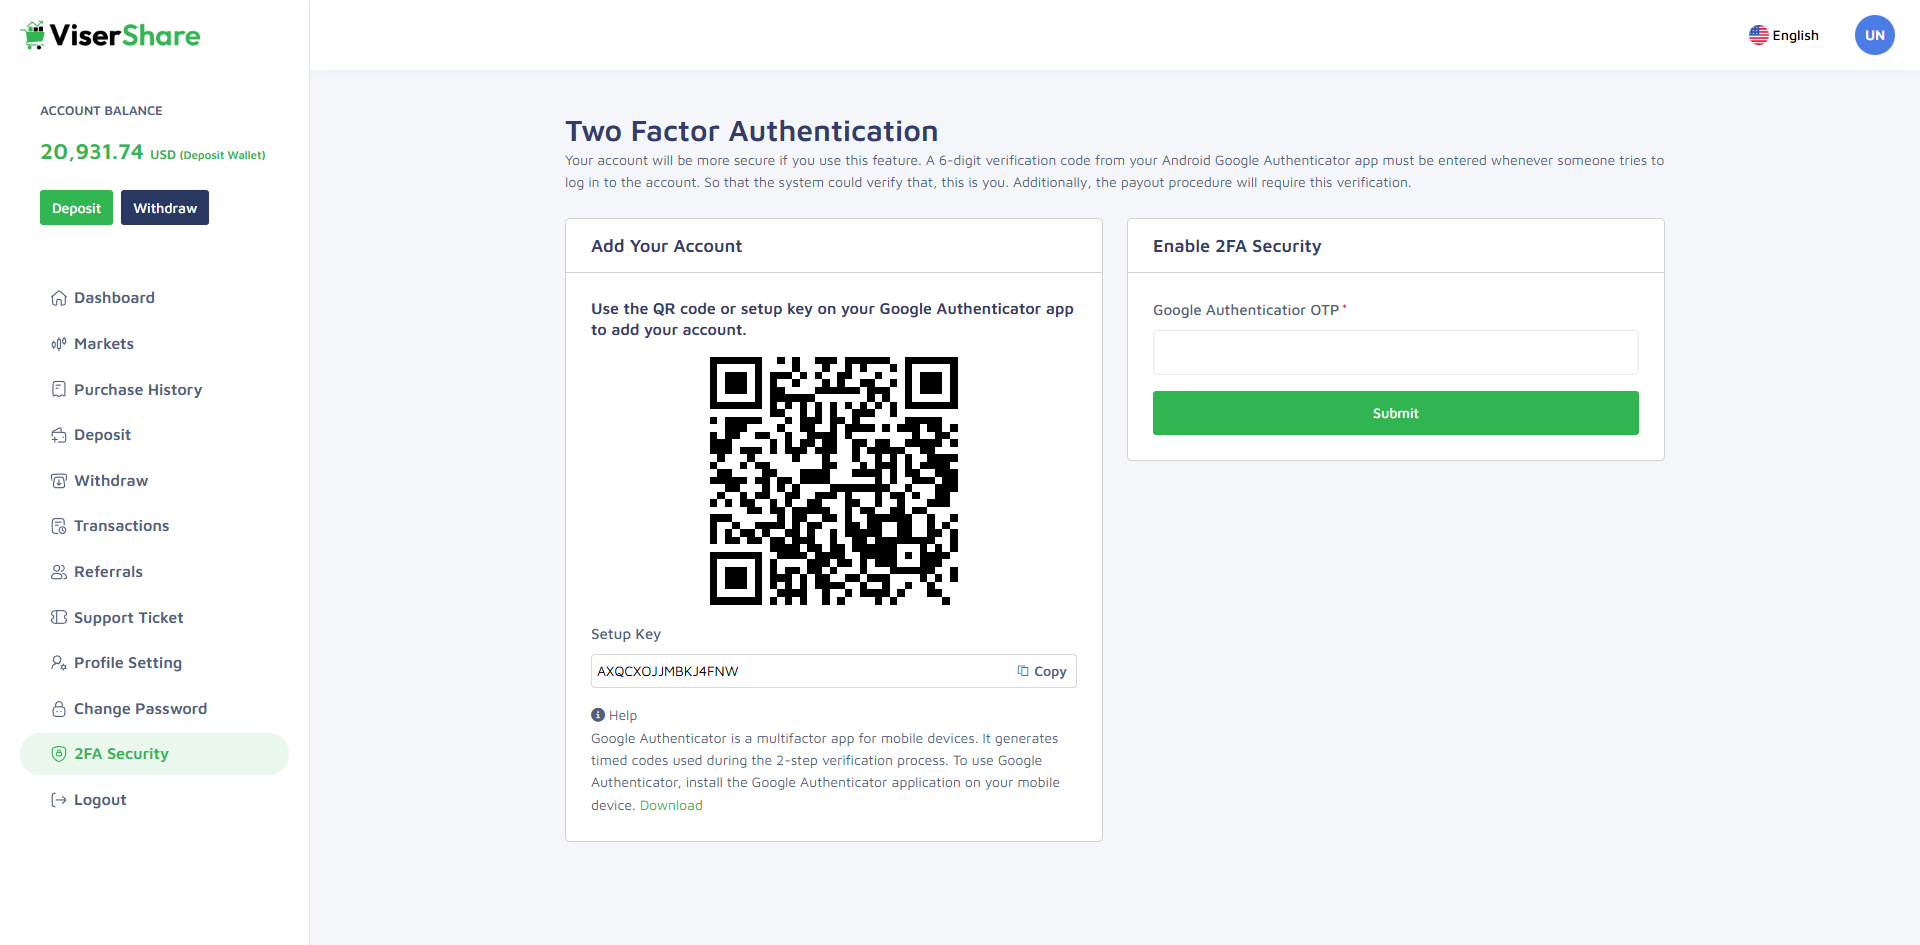Follow the Google Authenticator Download link
Screen dimensions: 1920x945
pyautogui.click(x=671, y=805)
